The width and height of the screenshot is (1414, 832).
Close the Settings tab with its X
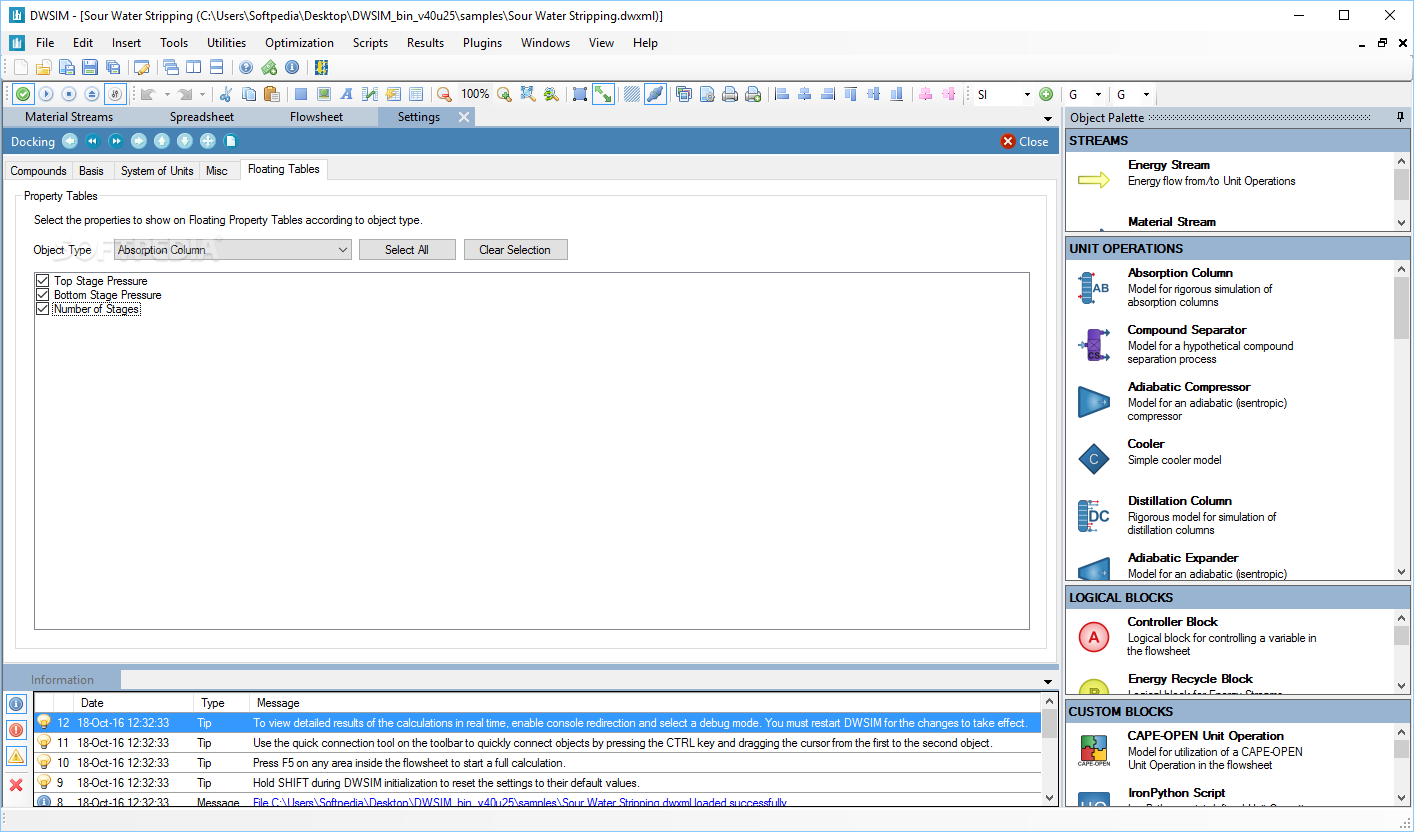point(464,117)
